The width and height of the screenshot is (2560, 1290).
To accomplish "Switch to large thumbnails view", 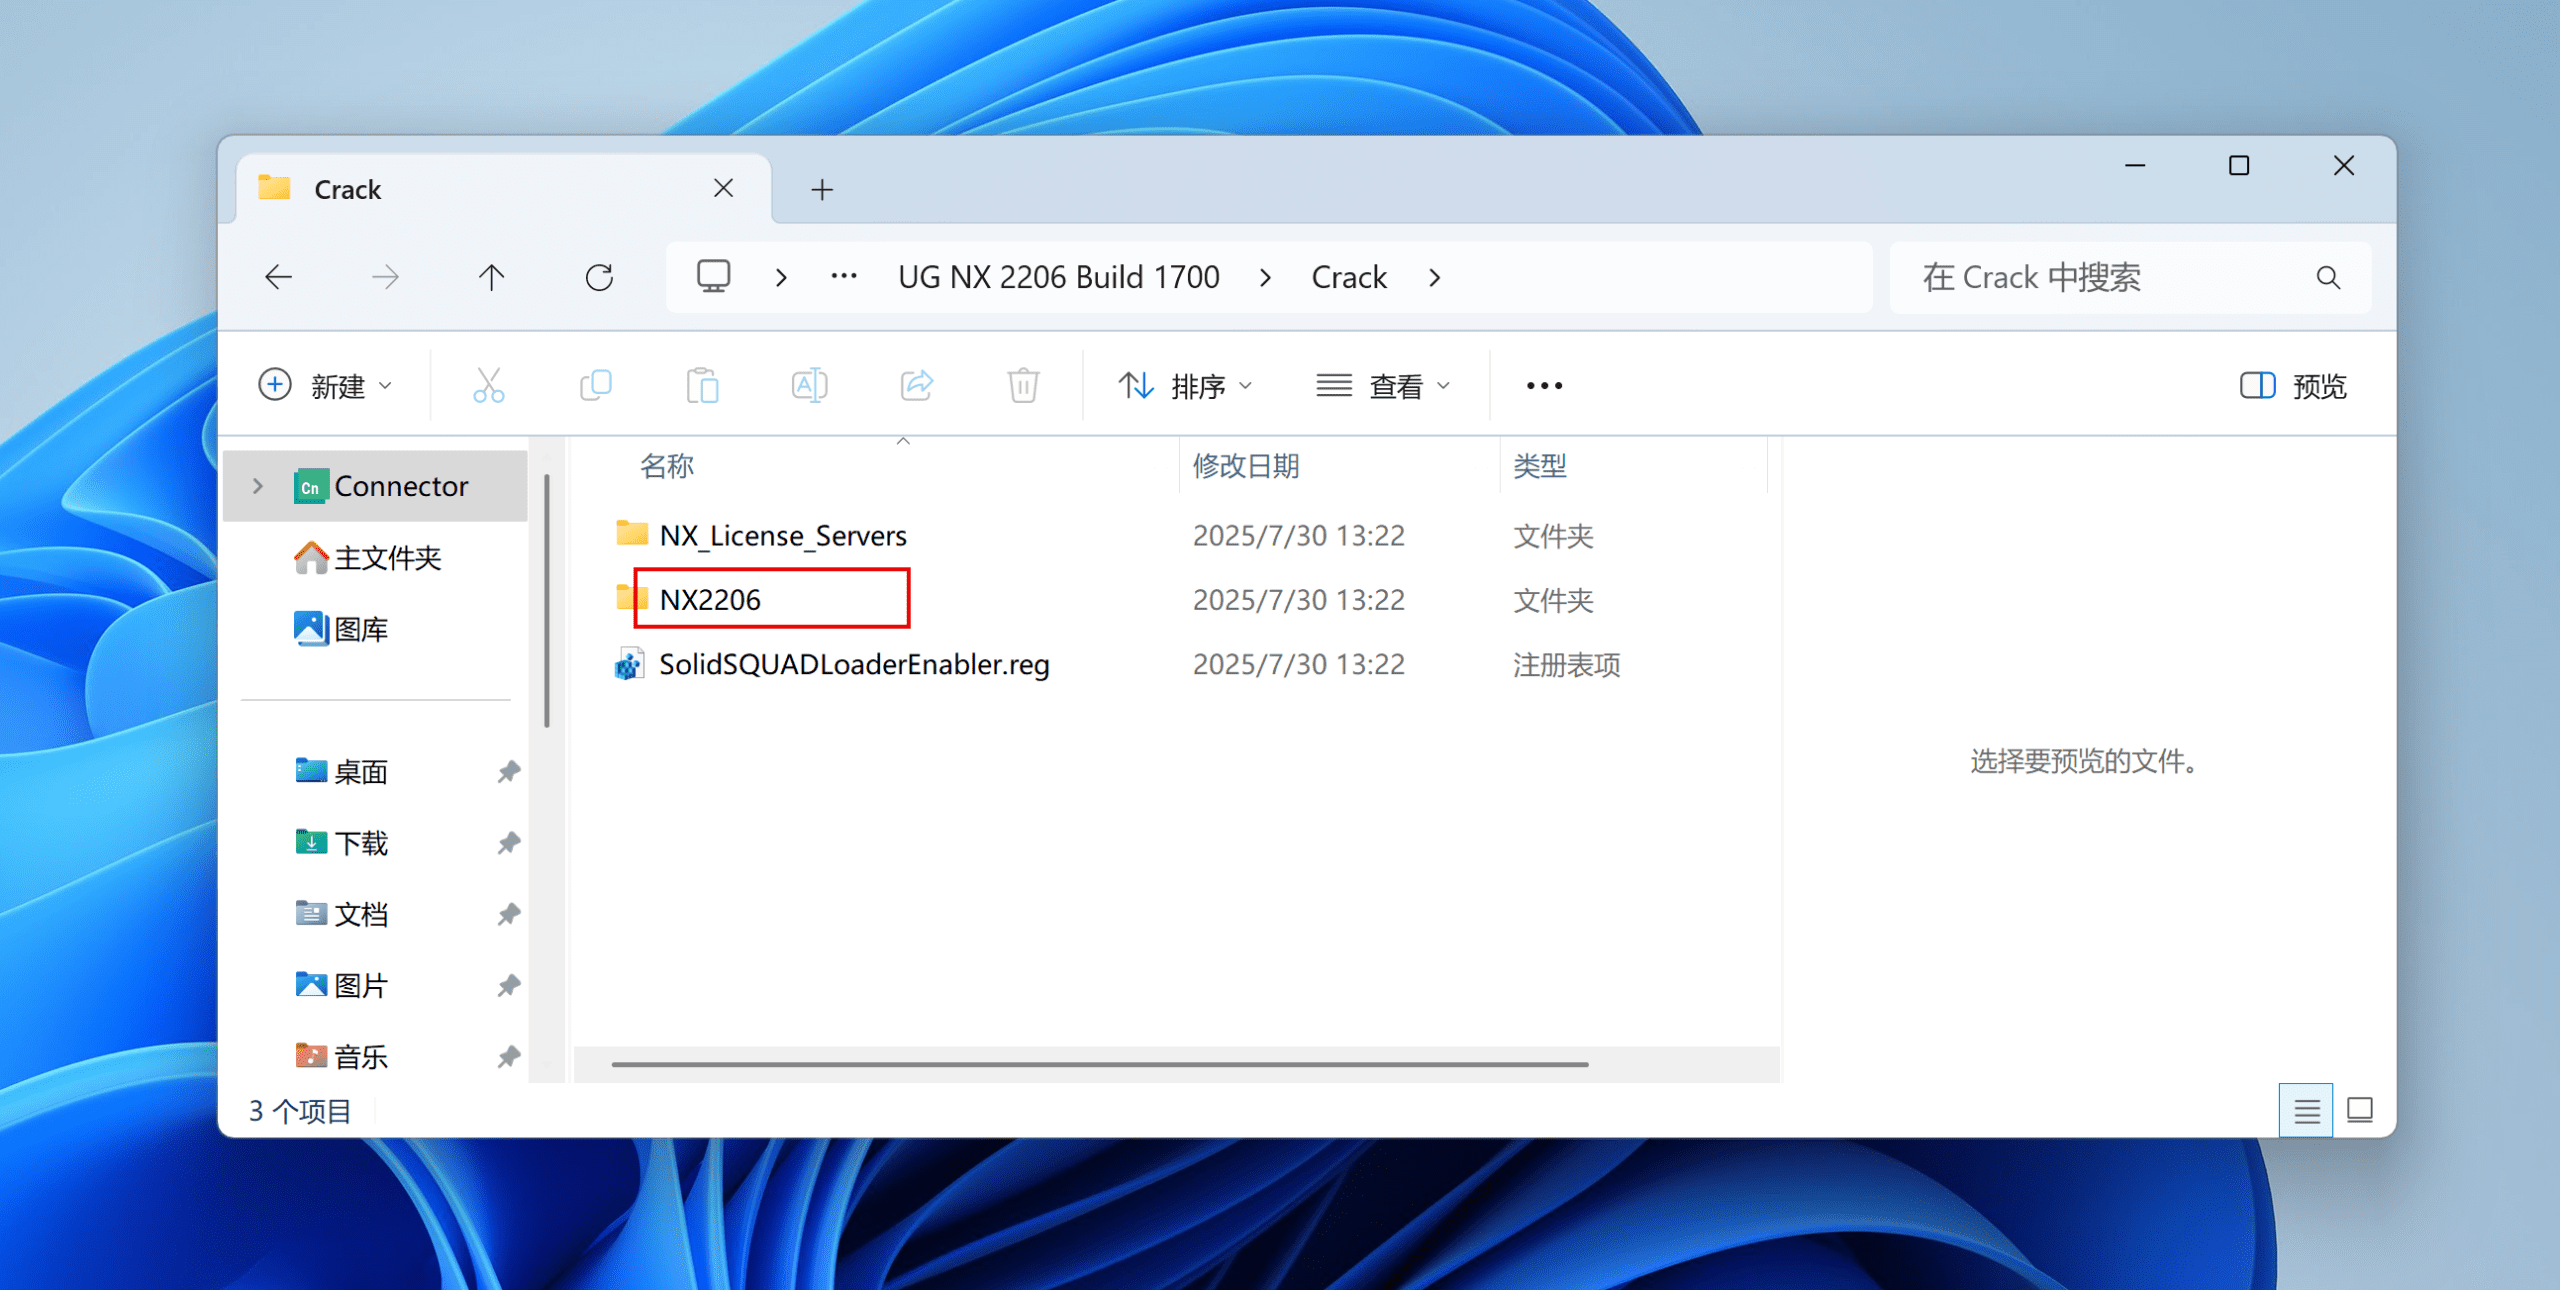I will pos(2360,1110).
